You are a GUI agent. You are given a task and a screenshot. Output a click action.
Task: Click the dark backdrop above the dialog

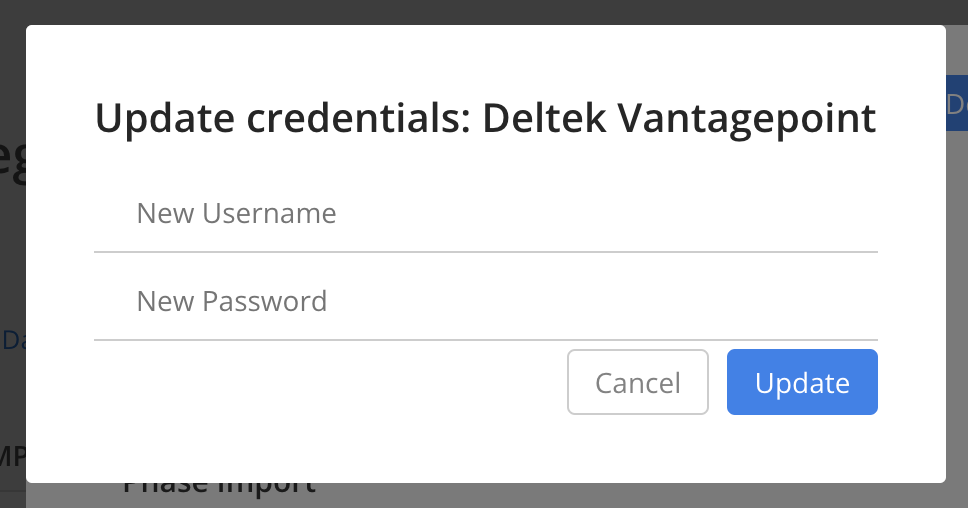(x=484, y=12)
